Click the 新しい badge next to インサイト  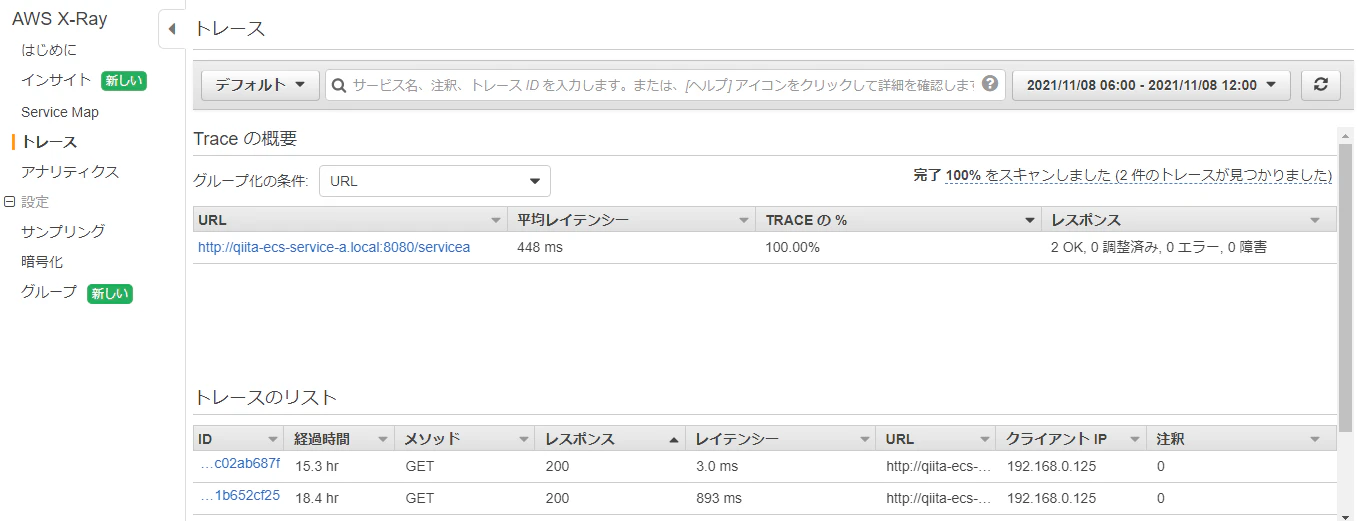point(124,81)
